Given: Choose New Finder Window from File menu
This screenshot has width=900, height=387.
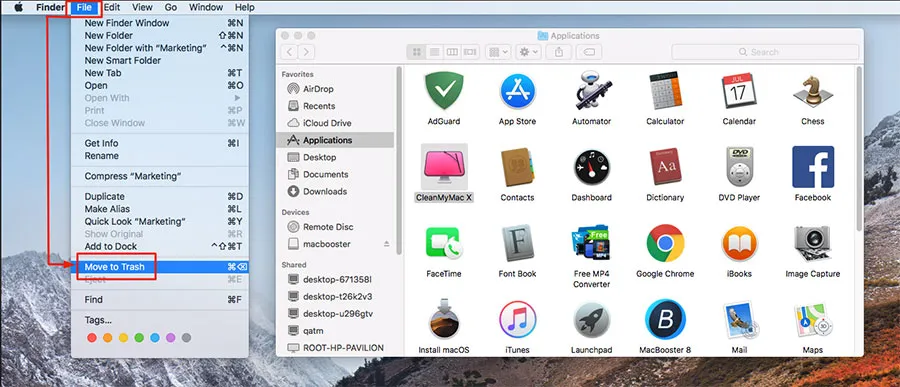Looking at the screenshot, I should point(160,23).
